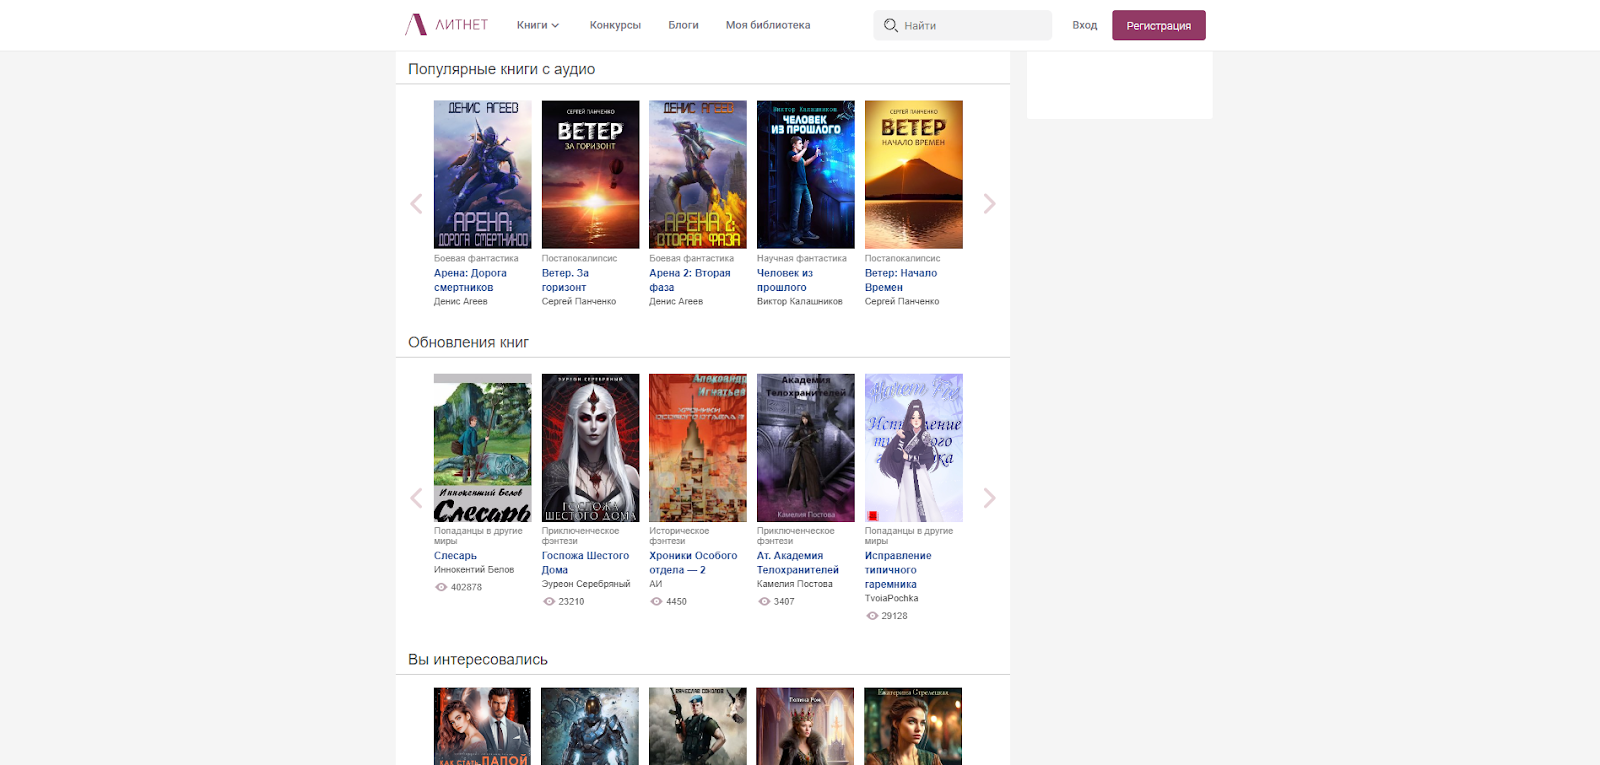Open cover of Человек из прошлого
The width and height of the screenshot is (1600, 765).
(806, 174)
